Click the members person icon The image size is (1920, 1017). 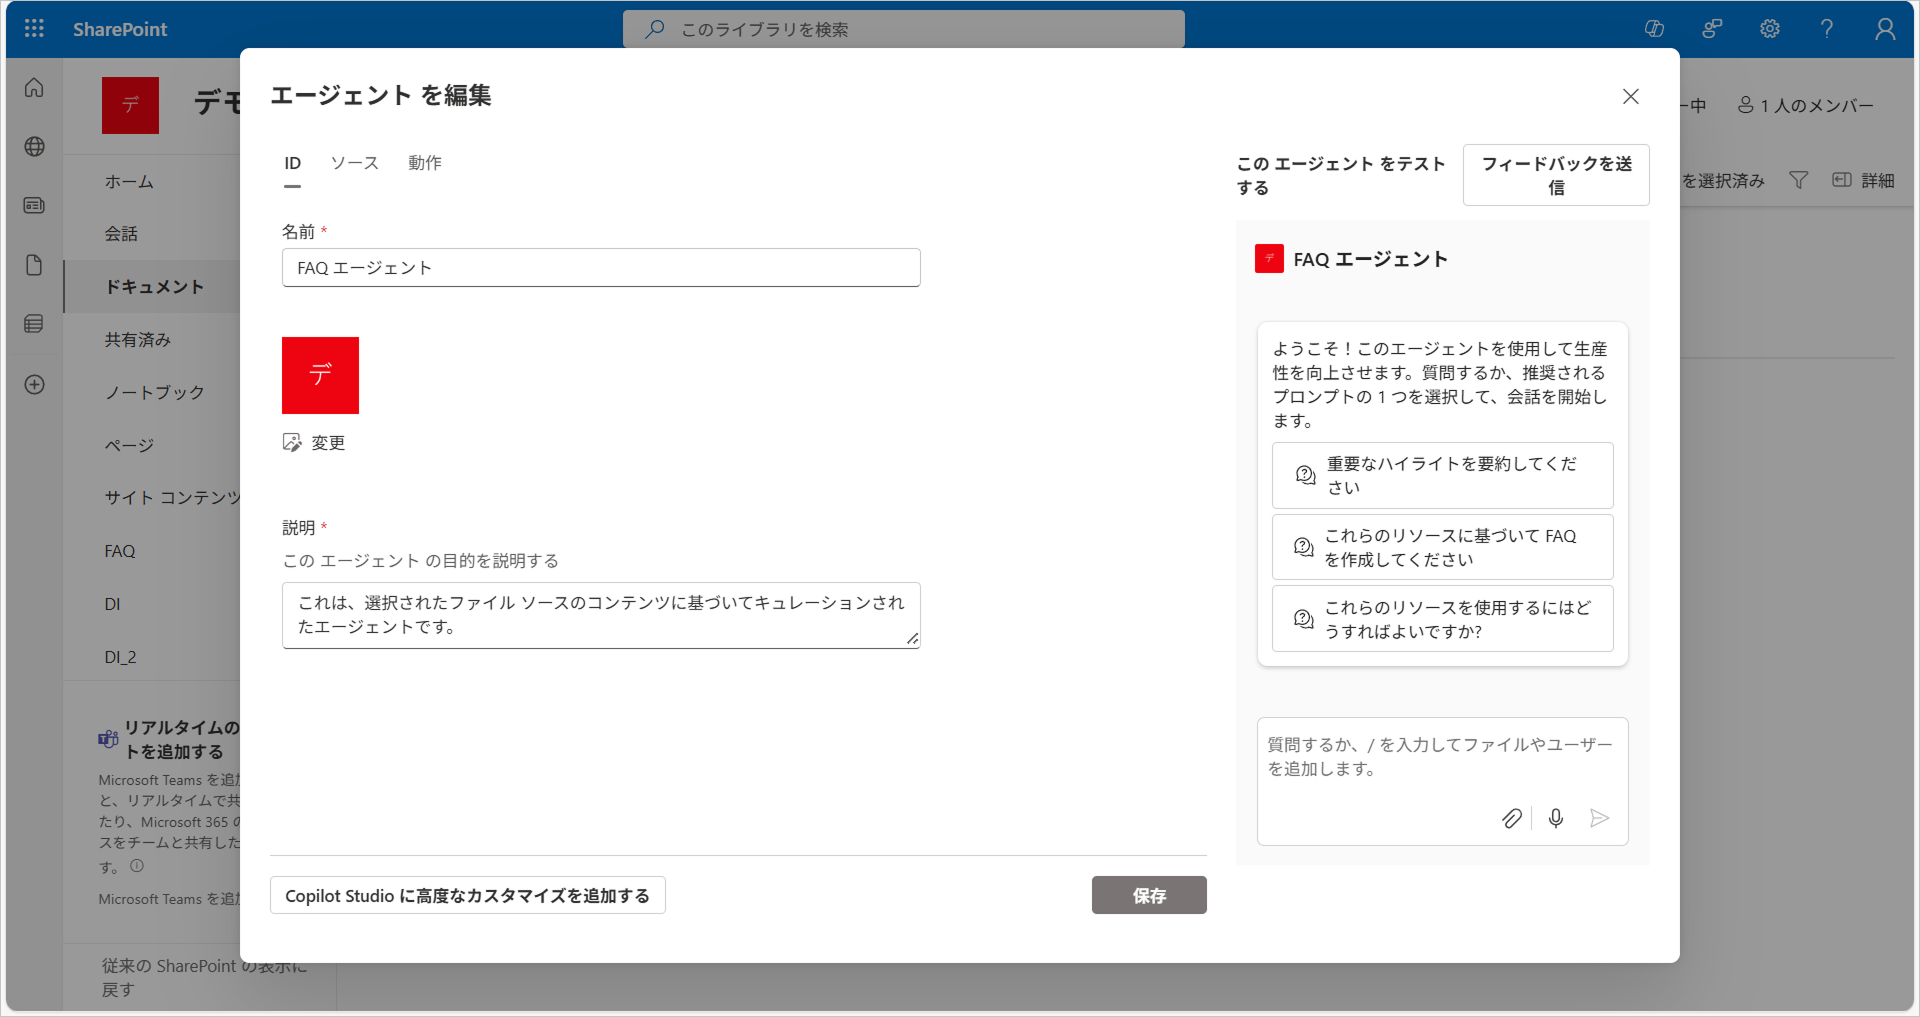coord(1746,105)
